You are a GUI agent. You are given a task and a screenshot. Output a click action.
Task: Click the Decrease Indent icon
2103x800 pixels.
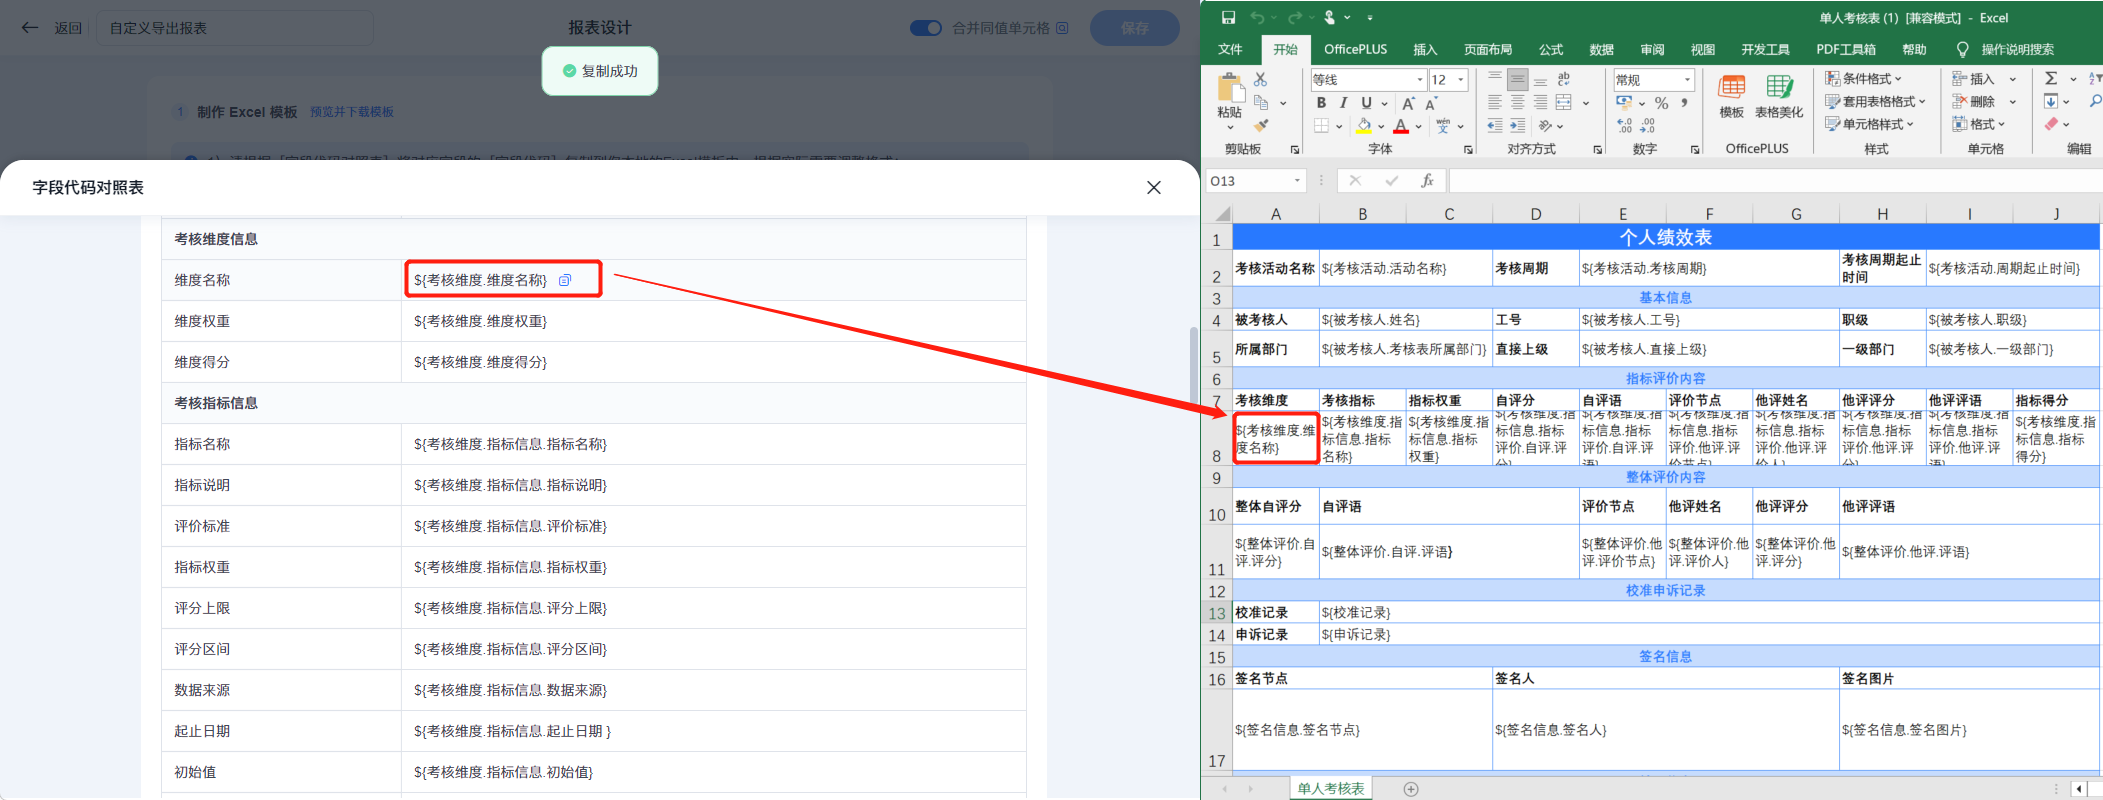coord(1495,126)
